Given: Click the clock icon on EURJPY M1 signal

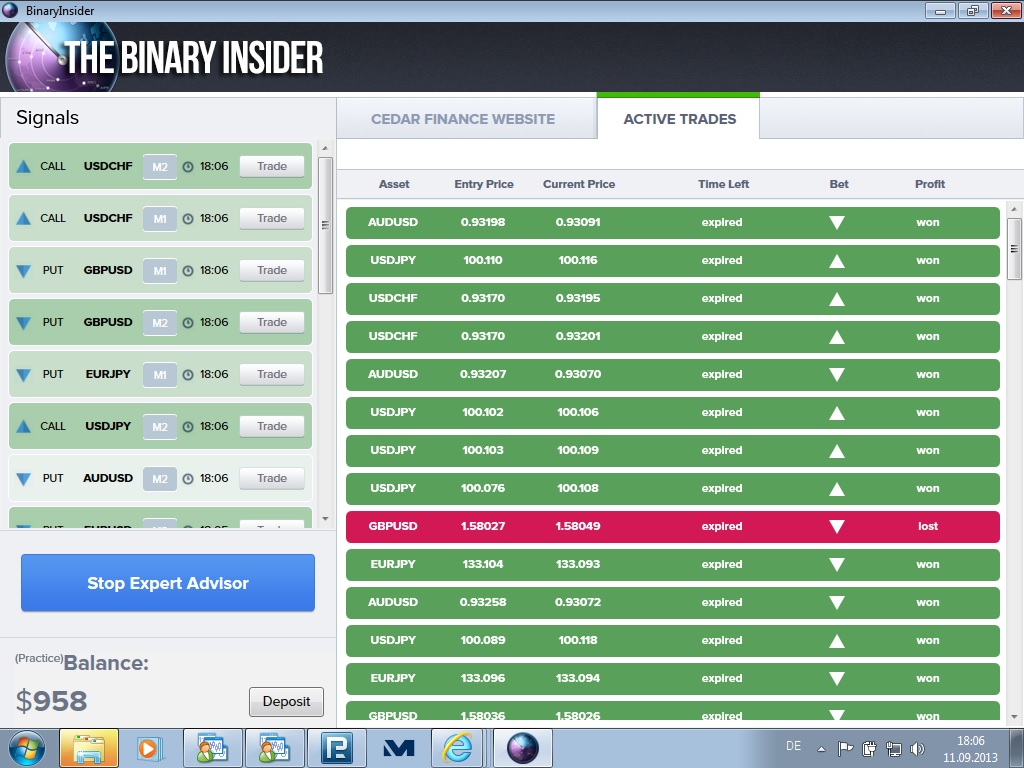Looking at the screenshot, I should click(188, 375).
